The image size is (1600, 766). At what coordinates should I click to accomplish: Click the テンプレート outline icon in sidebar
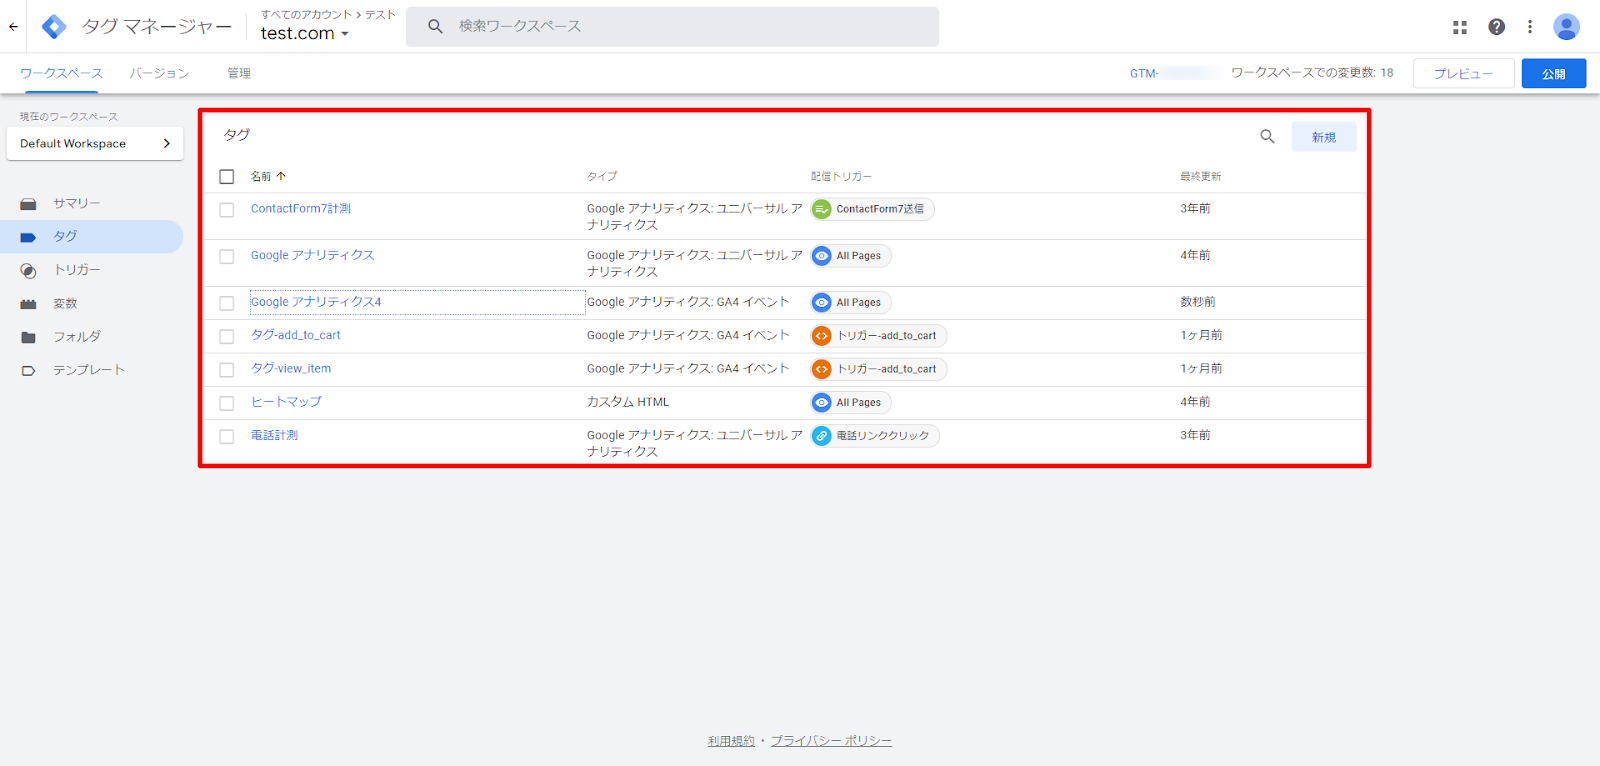pos(28,371)
